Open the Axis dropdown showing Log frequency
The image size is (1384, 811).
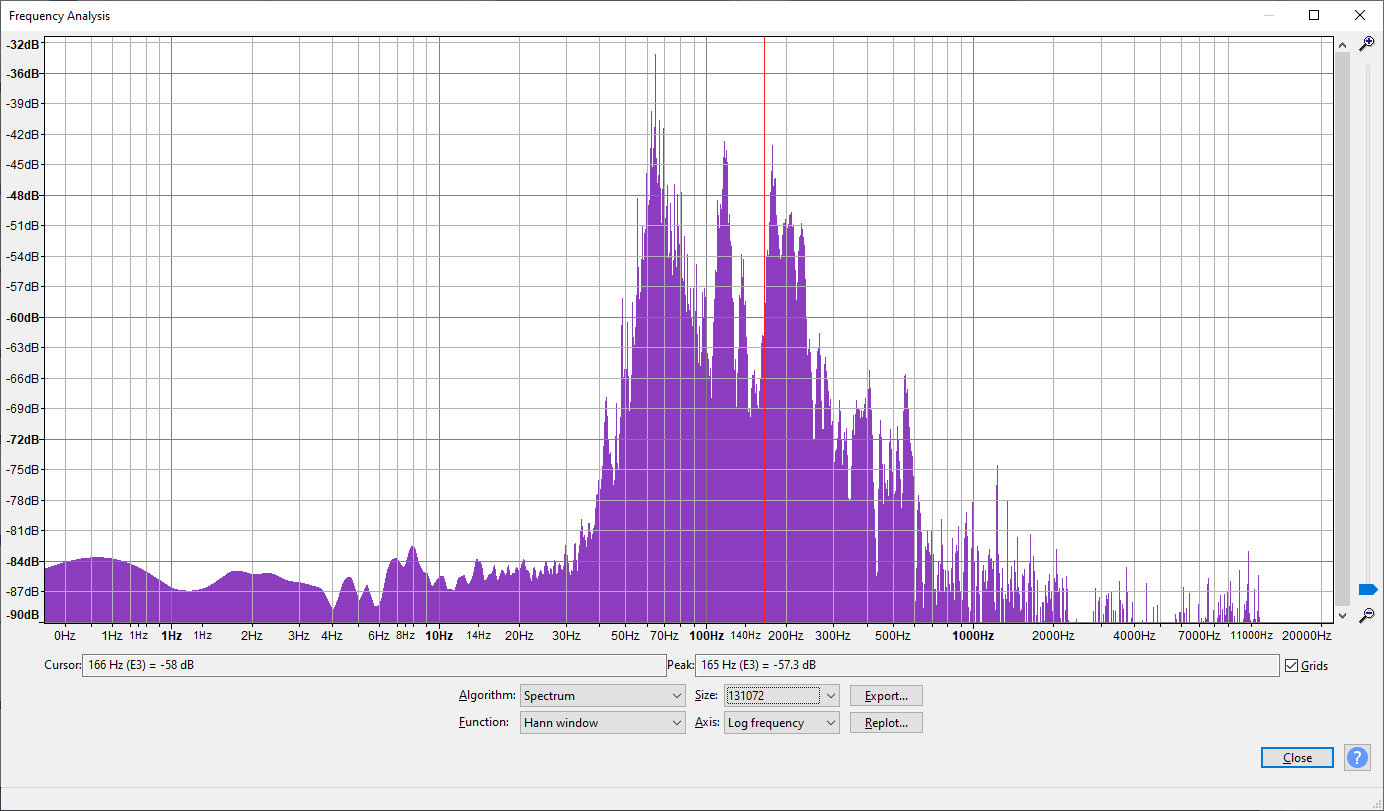click(x=782, y=723)
